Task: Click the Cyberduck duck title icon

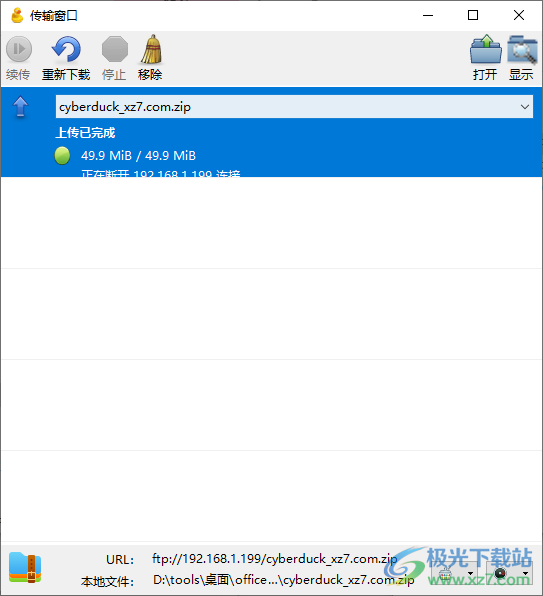Action: point(17,16)
